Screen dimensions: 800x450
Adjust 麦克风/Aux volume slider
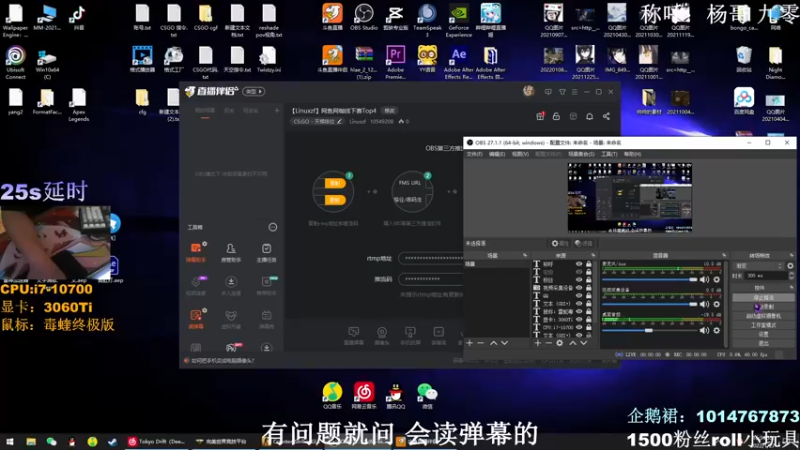649,280
